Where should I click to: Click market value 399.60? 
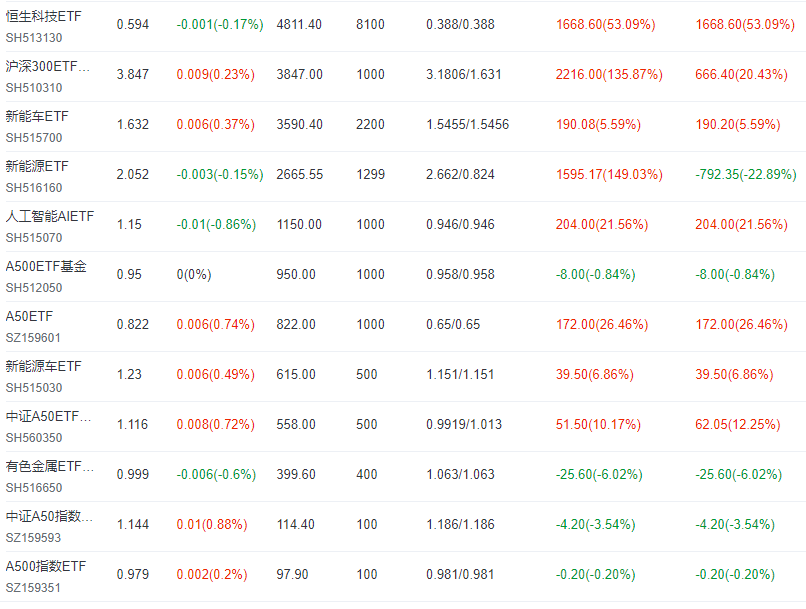pos(296,474)
